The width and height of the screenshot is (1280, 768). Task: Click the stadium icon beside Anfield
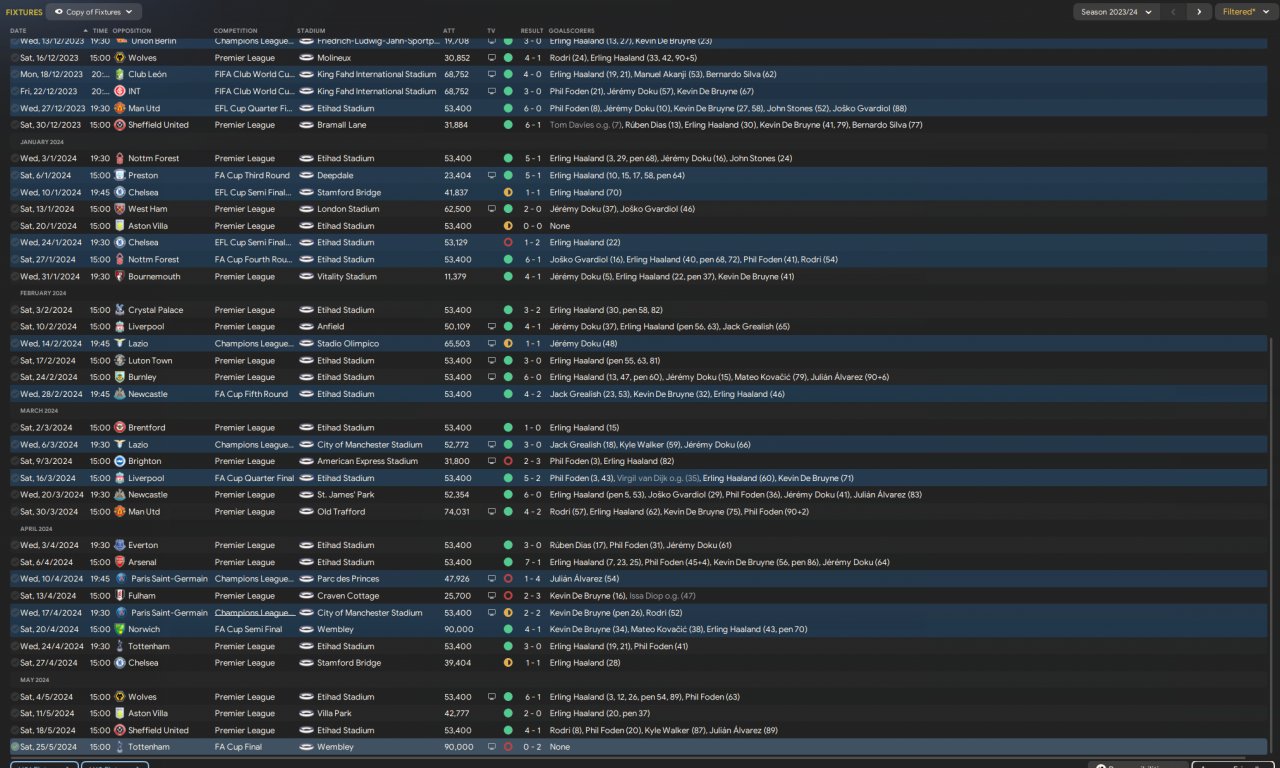point(306,326)
